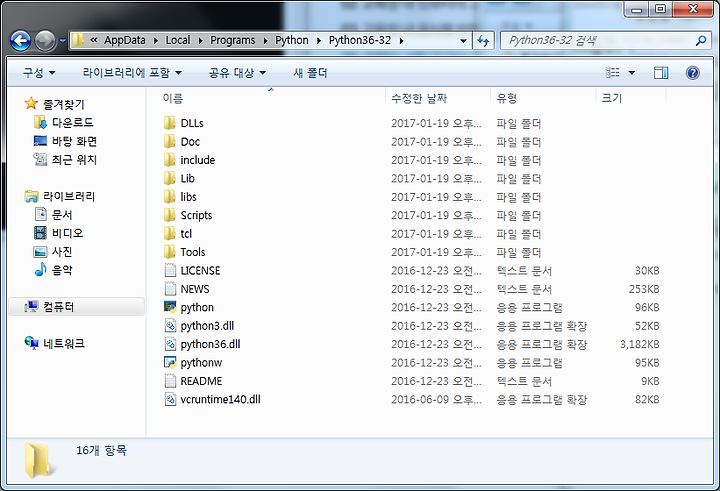Select the Lib folder icon
The width and height of the screenshot is (720, 491).
(x=170, y=178)
